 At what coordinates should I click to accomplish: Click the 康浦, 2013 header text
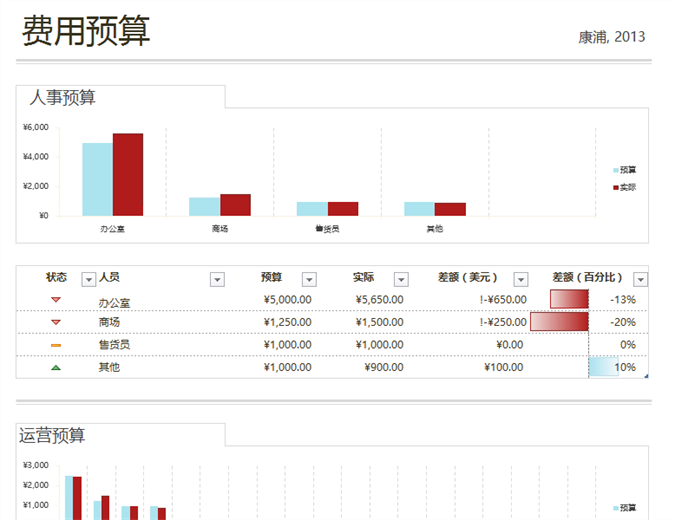tap(611, 37)
